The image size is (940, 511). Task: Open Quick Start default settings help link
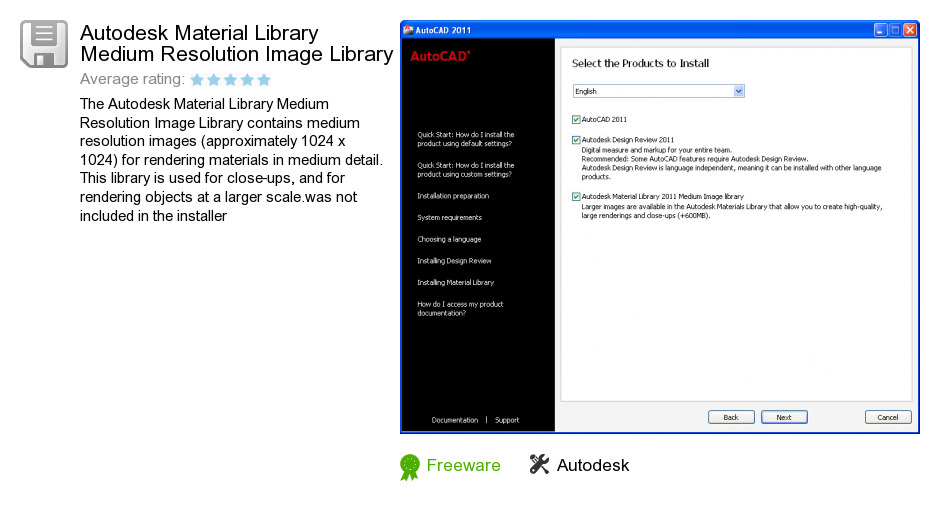tap(466, 139)
